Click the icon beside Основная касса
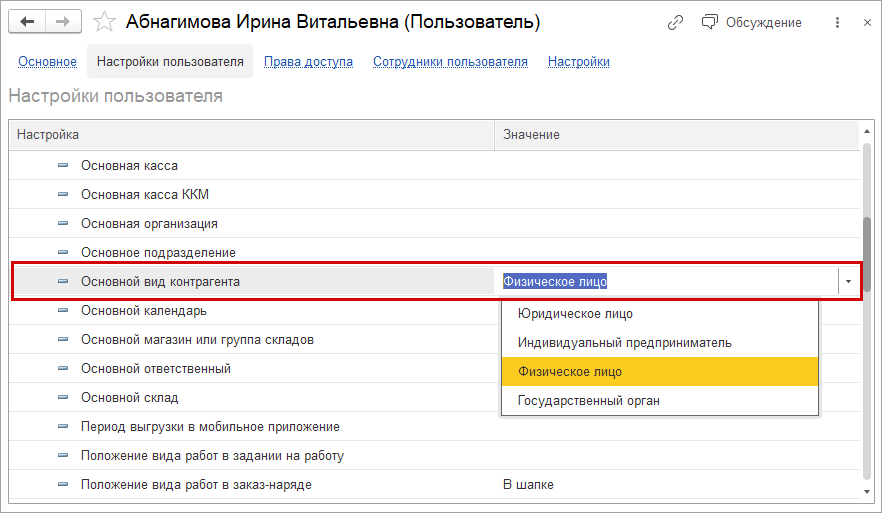The height and width of the screenshot is (513, 882). point(64,165)
